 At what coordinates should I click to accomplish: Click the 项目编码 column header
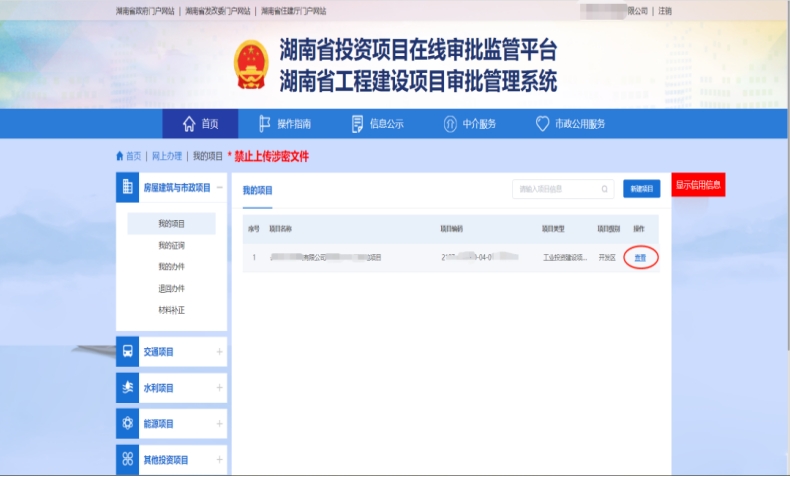pos(451,229)
